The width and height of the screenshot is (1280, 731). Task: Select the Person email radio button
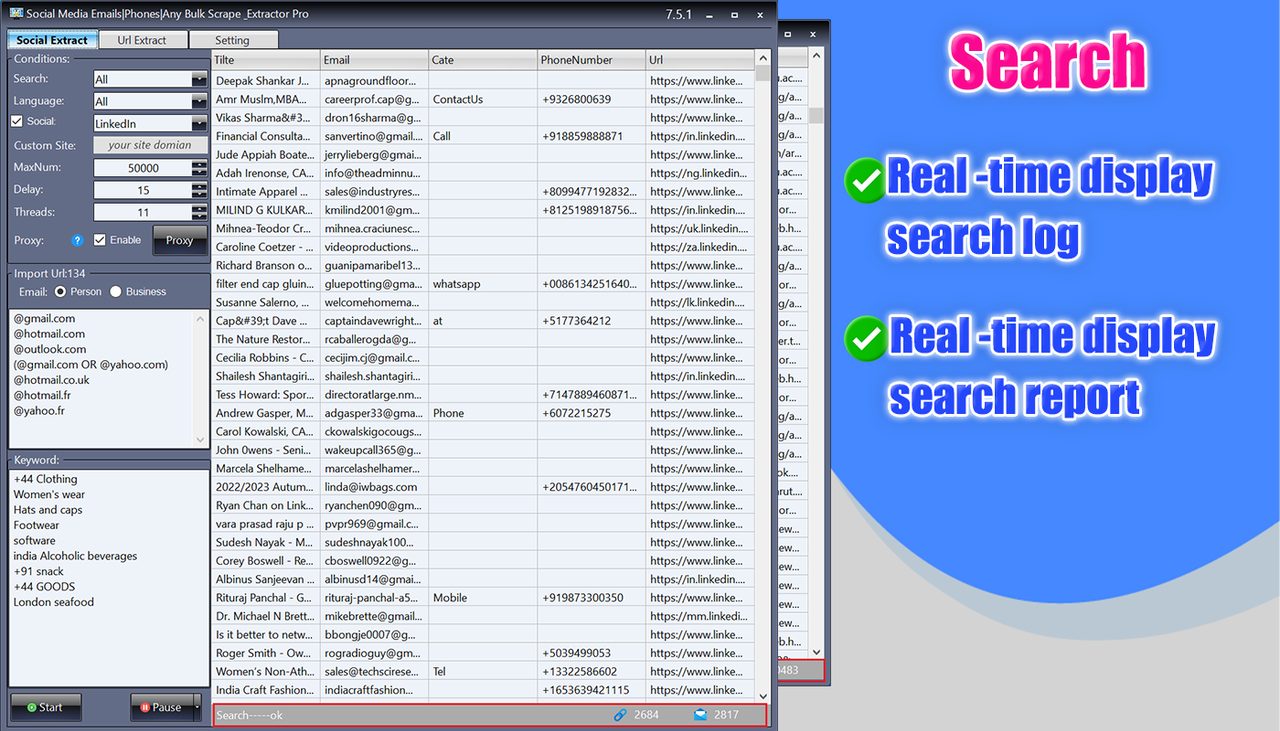[61, 292]
